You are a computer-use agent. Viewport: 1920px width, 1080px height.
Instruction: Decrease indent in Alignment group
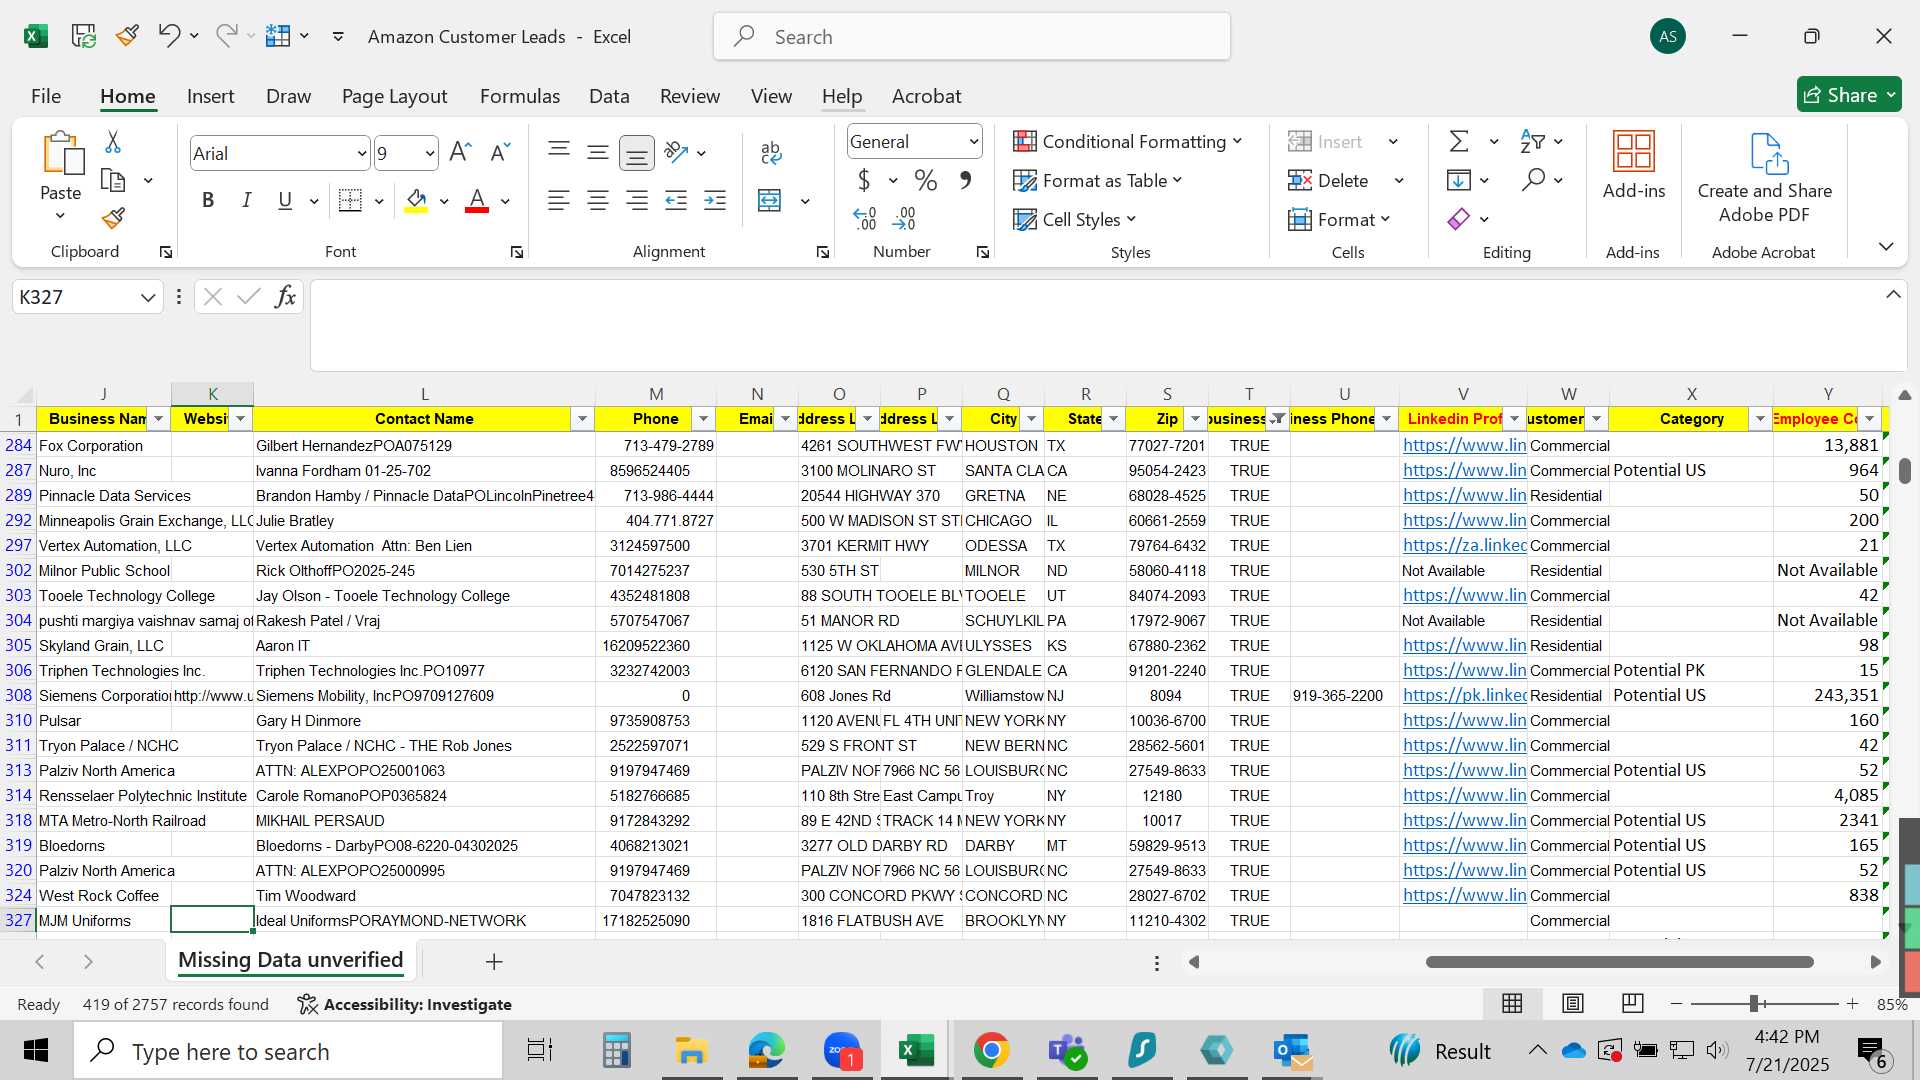click(x=676, y=200)
